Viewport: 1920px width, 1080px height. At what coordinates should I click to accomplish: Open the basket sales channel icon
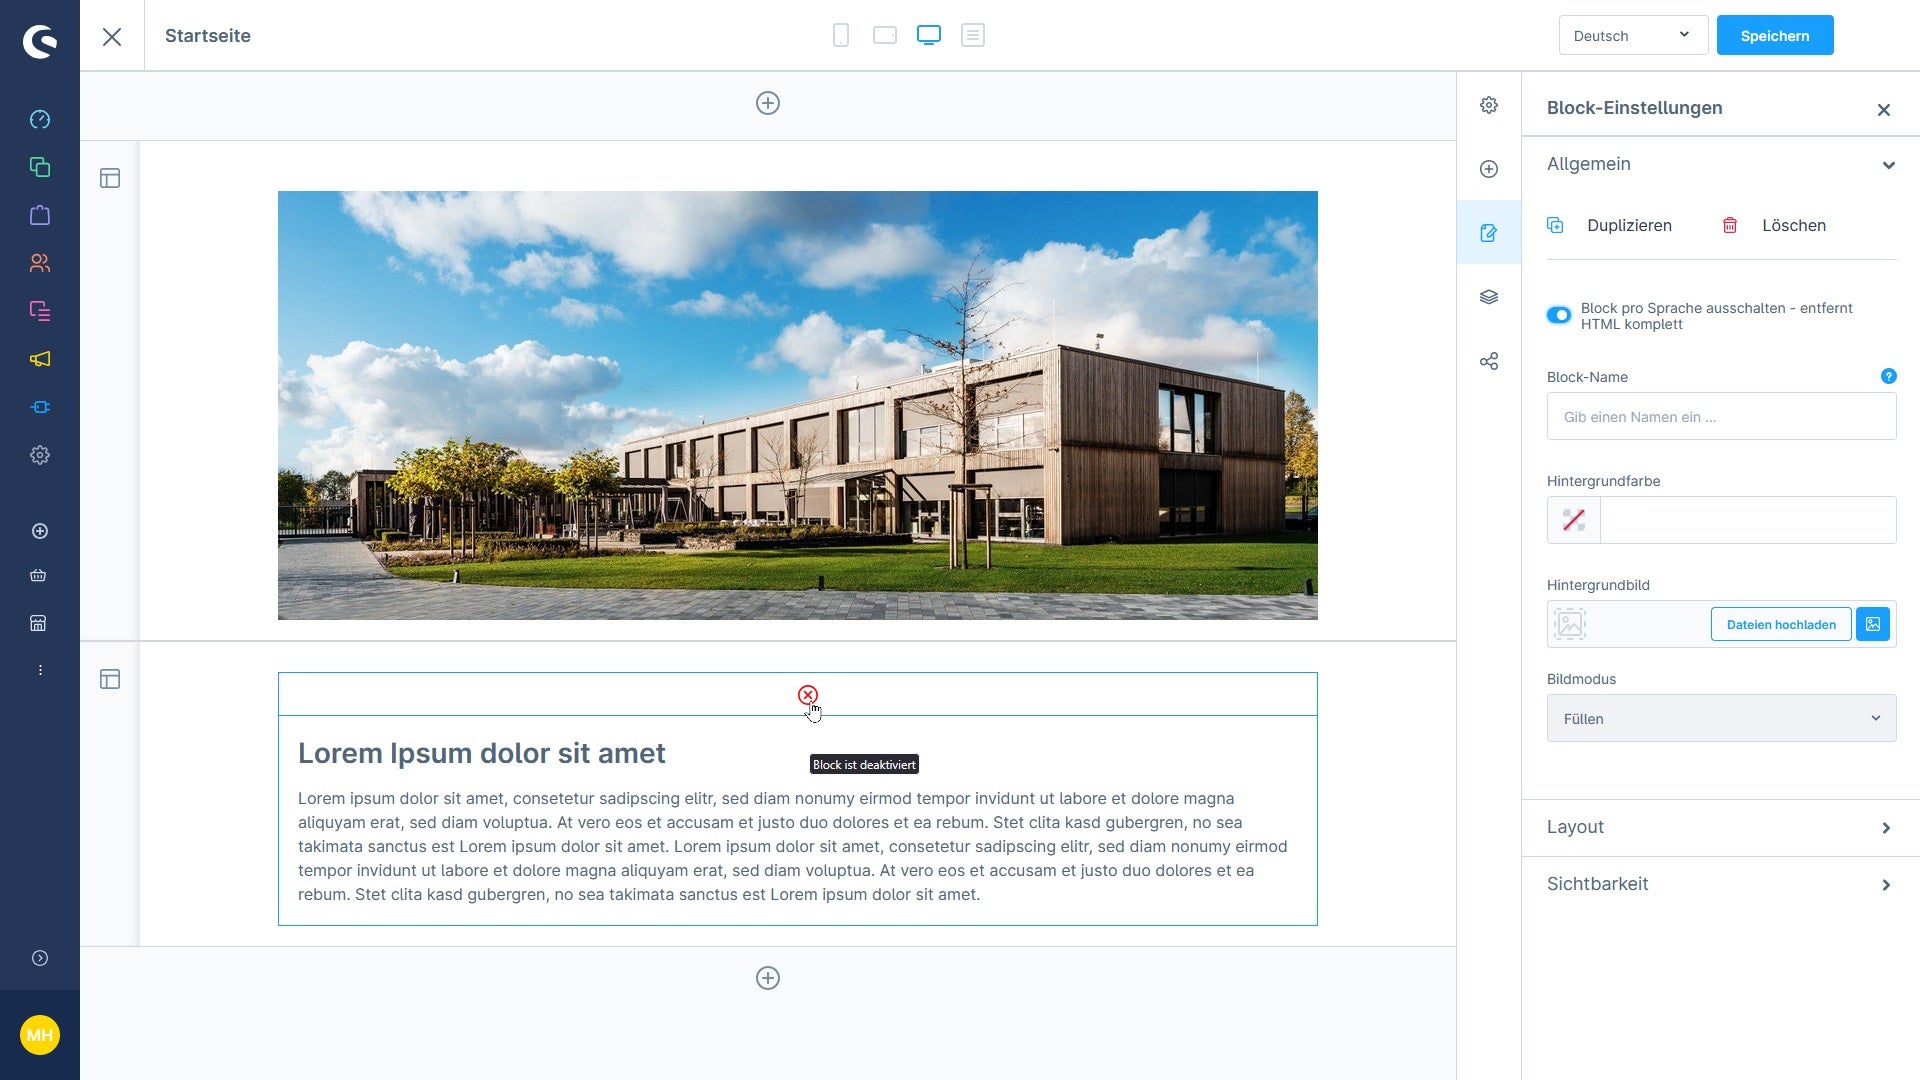[x=38, y=575]
